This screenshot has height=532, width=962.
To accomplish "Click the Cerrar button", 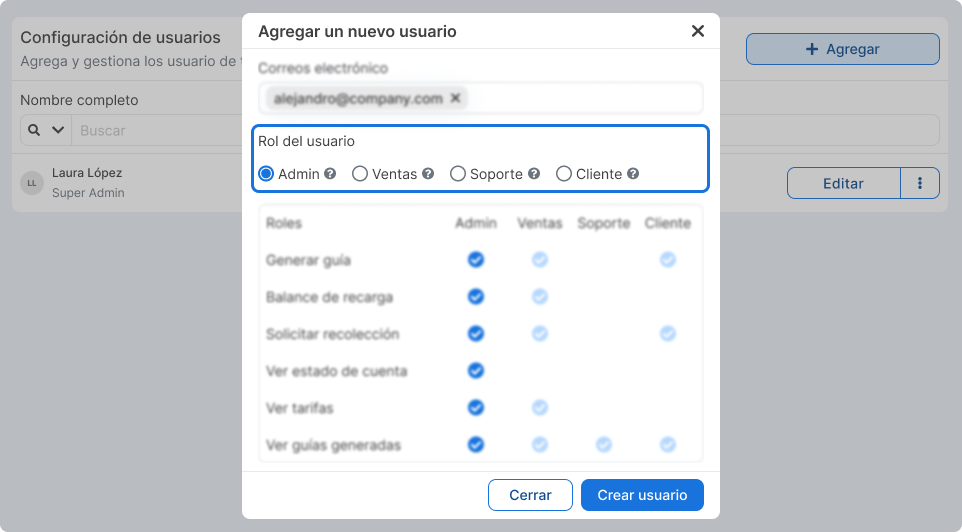I will click(x=530, y=495).
